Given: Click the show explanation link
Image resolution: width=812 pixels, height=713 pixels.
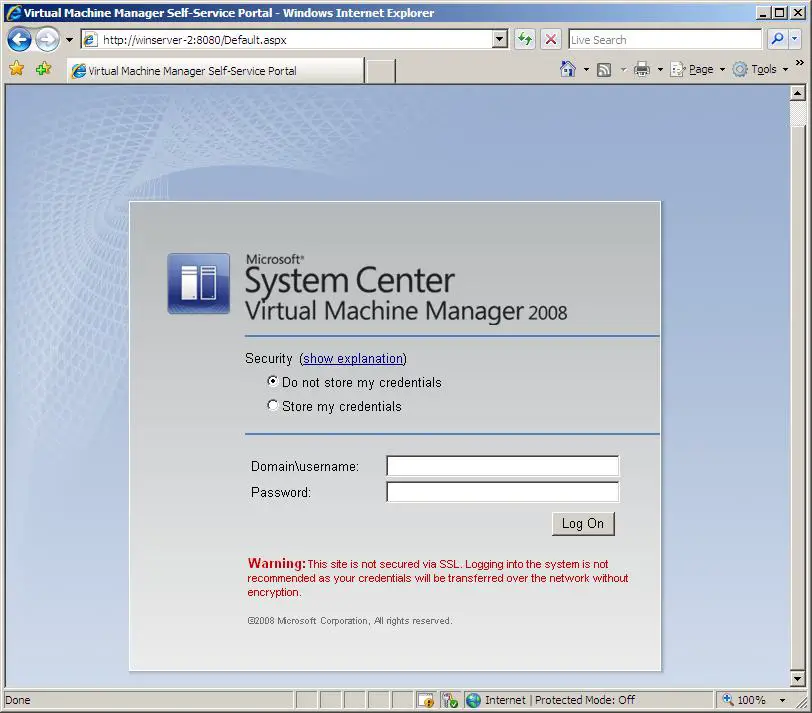Looking at the screenshot, I should point(353,358).
